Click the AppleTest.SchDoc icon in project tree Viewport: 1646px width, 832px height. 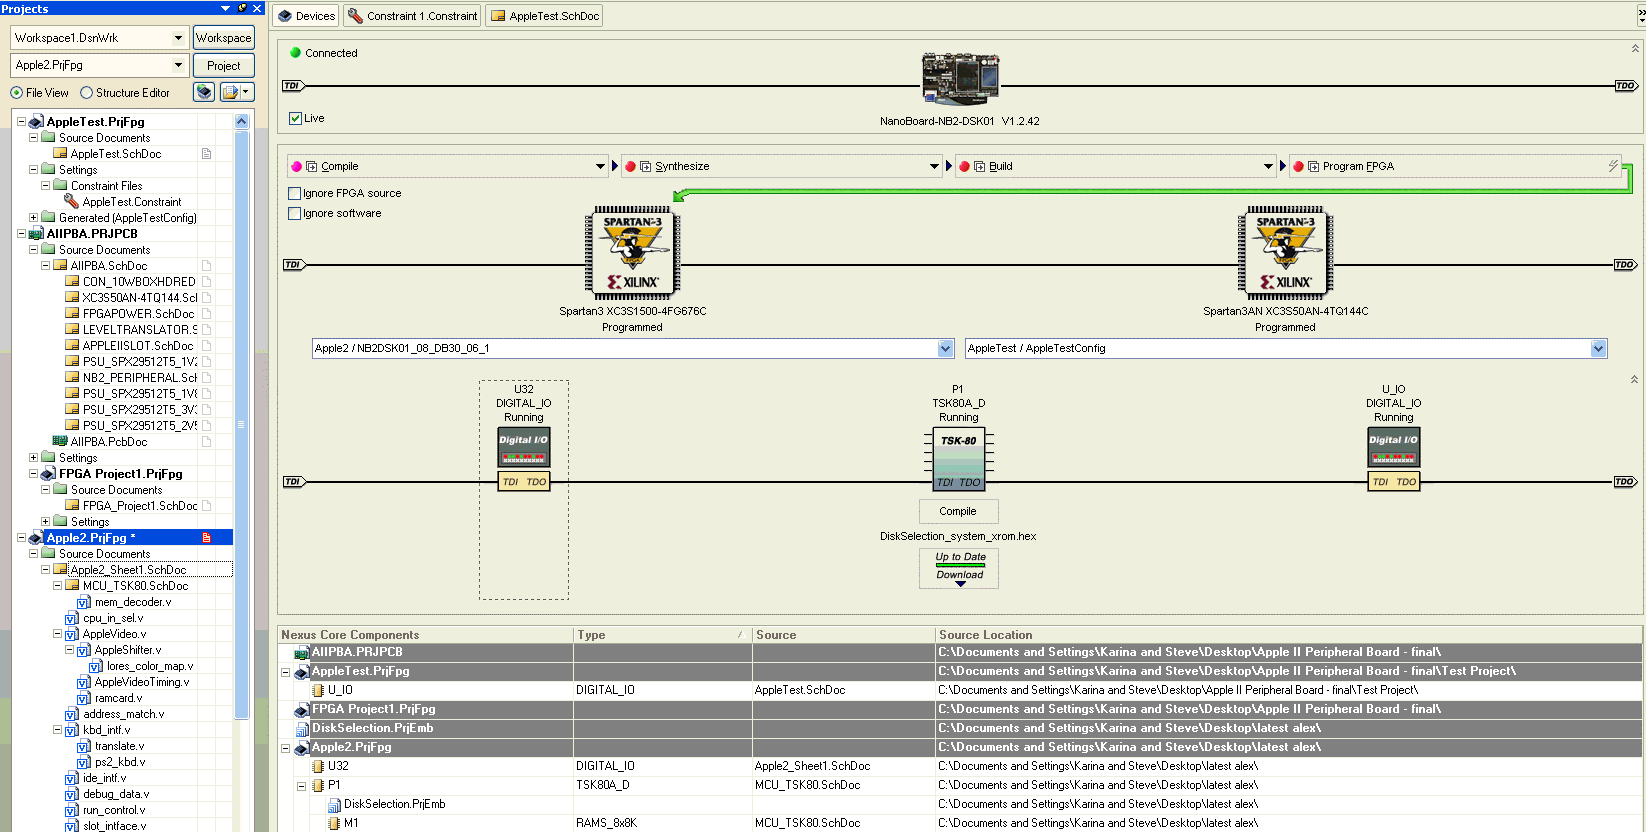pos(60,154)
